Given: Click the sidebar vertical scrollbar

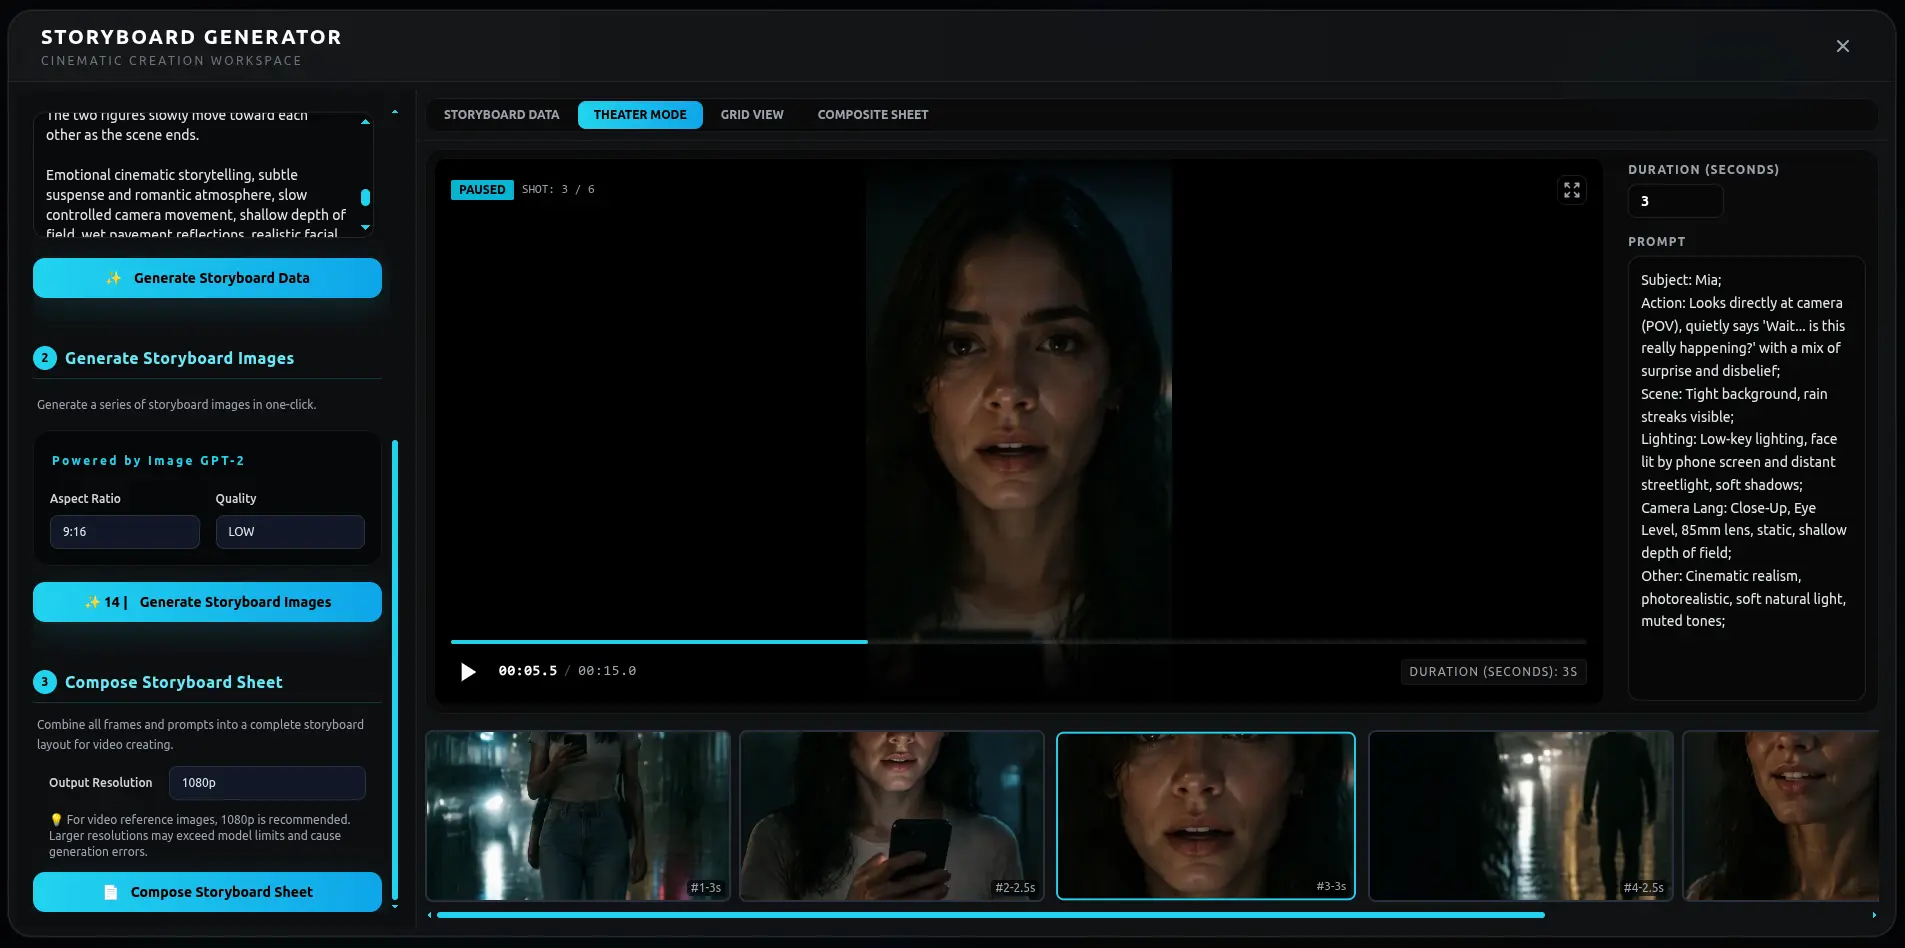Looking at the screenshot, I should (395, 670).
